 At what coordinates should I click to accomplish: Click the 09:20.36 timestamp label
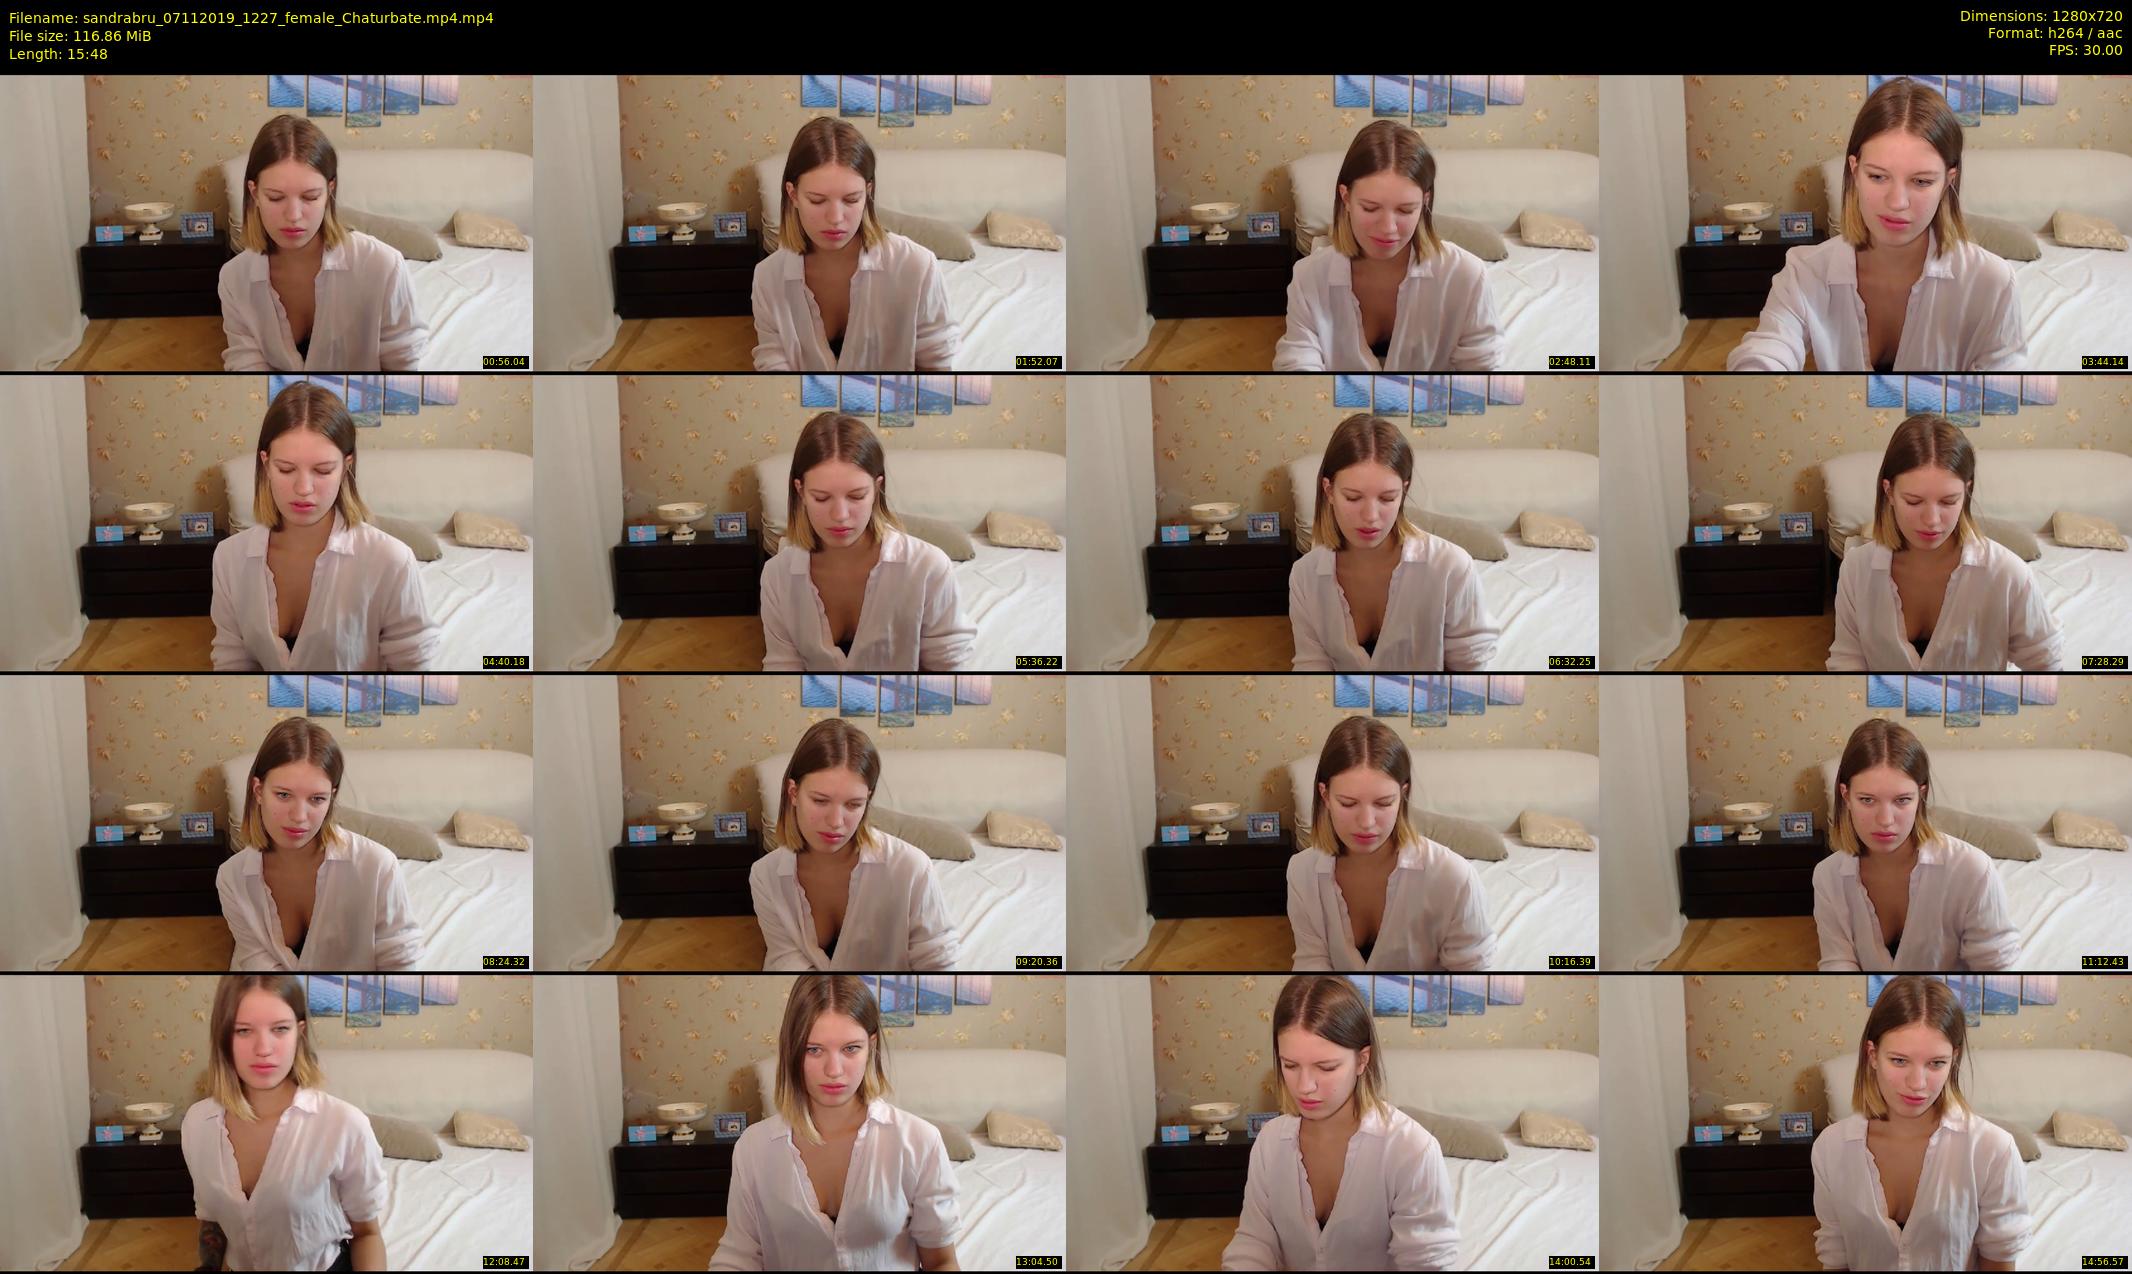(x=1037, y=962)
